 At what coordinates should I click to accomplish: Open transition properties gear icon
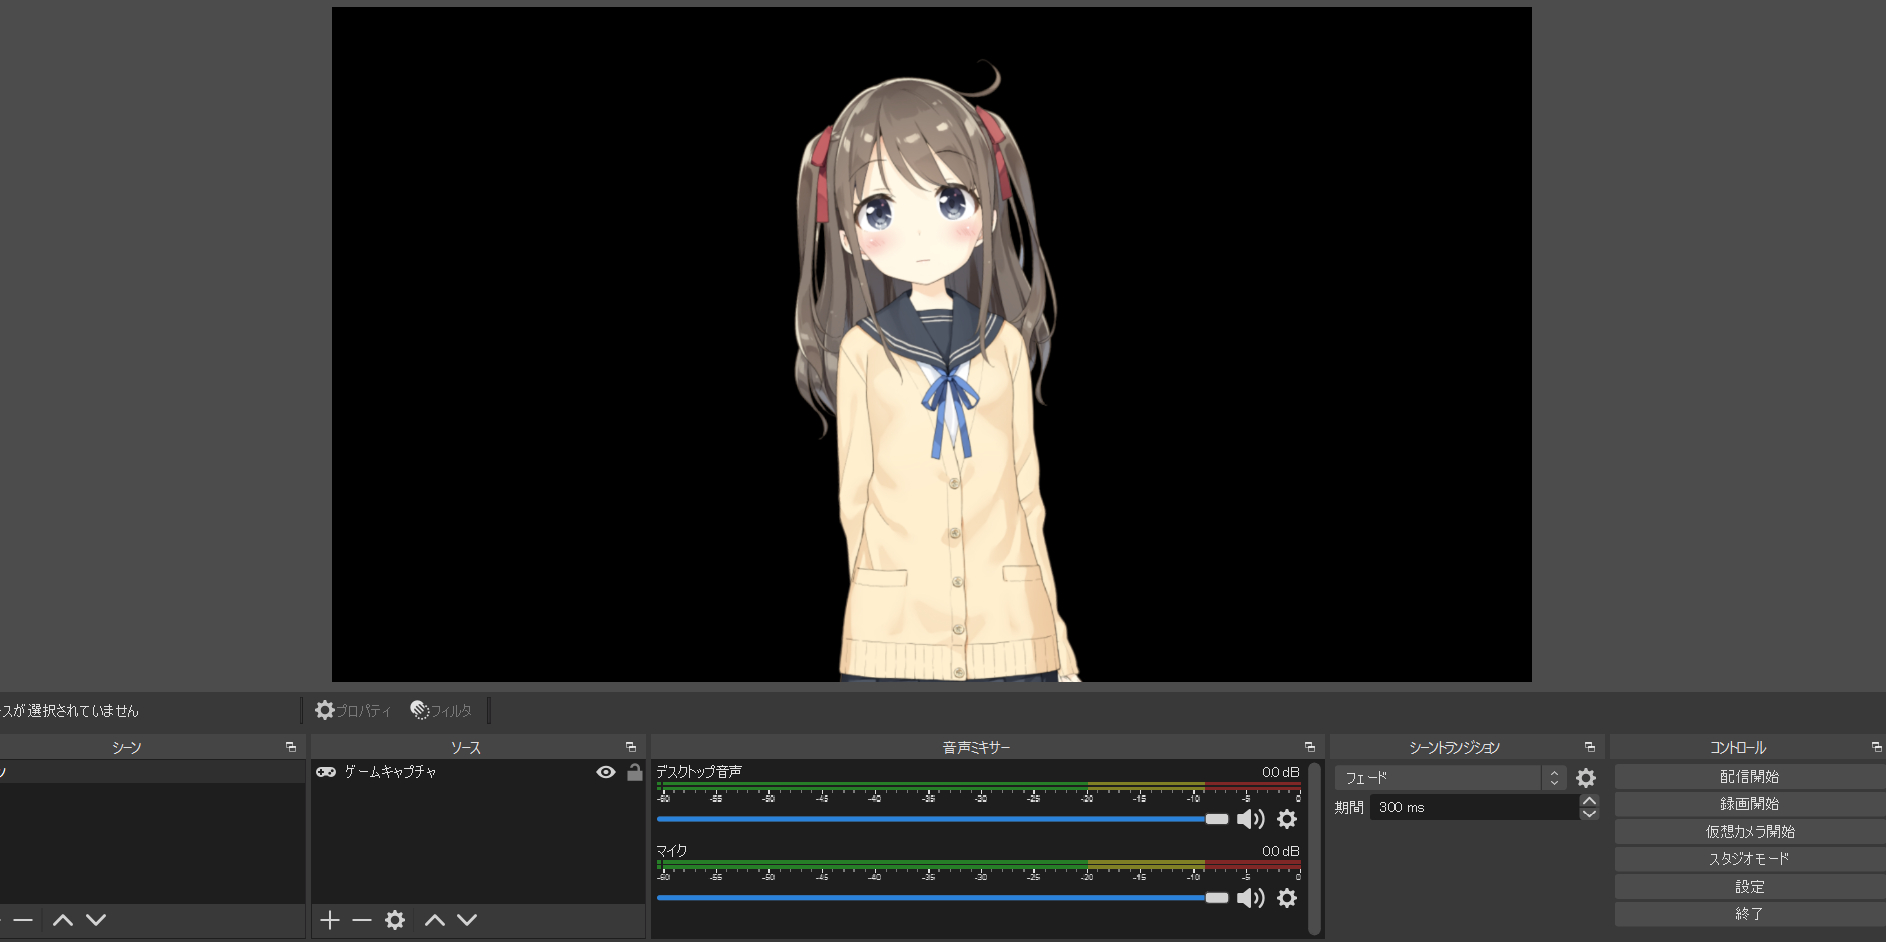click(x=1586, y=778)
